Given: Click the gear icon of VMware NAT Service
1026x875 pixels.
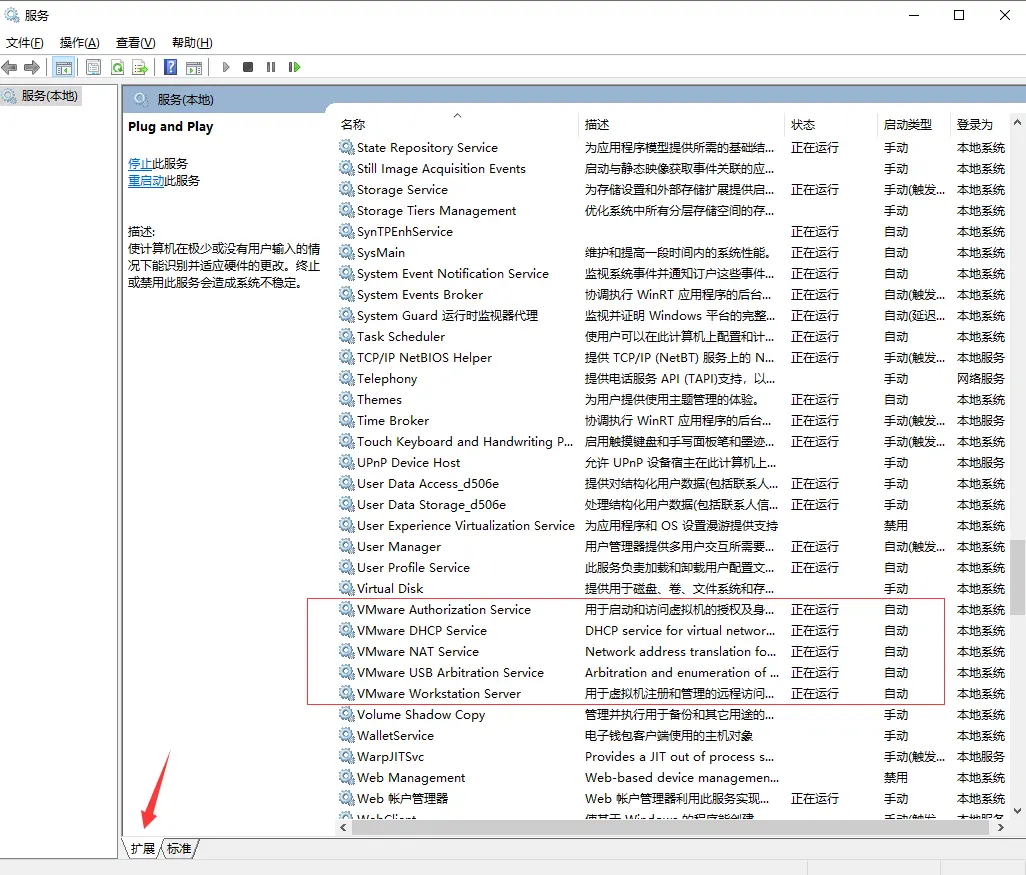Looking at the screenshot, I should coord(347,651).
